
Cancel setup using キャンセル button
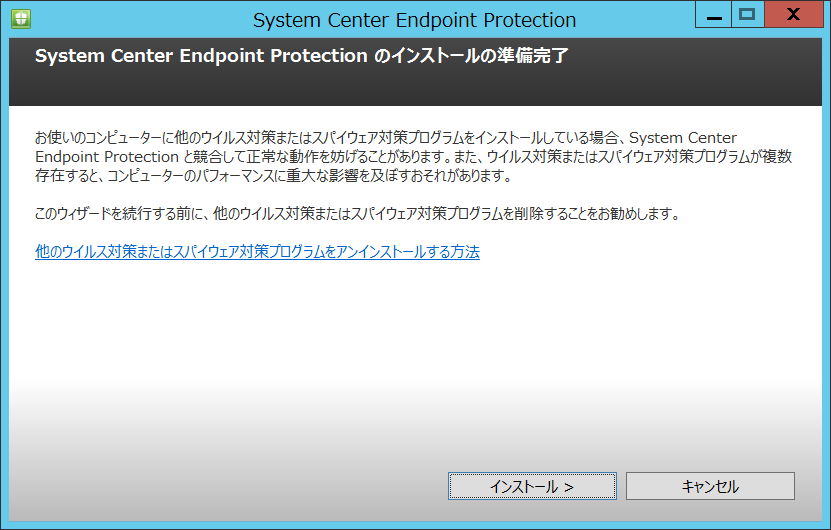(710, 486)
